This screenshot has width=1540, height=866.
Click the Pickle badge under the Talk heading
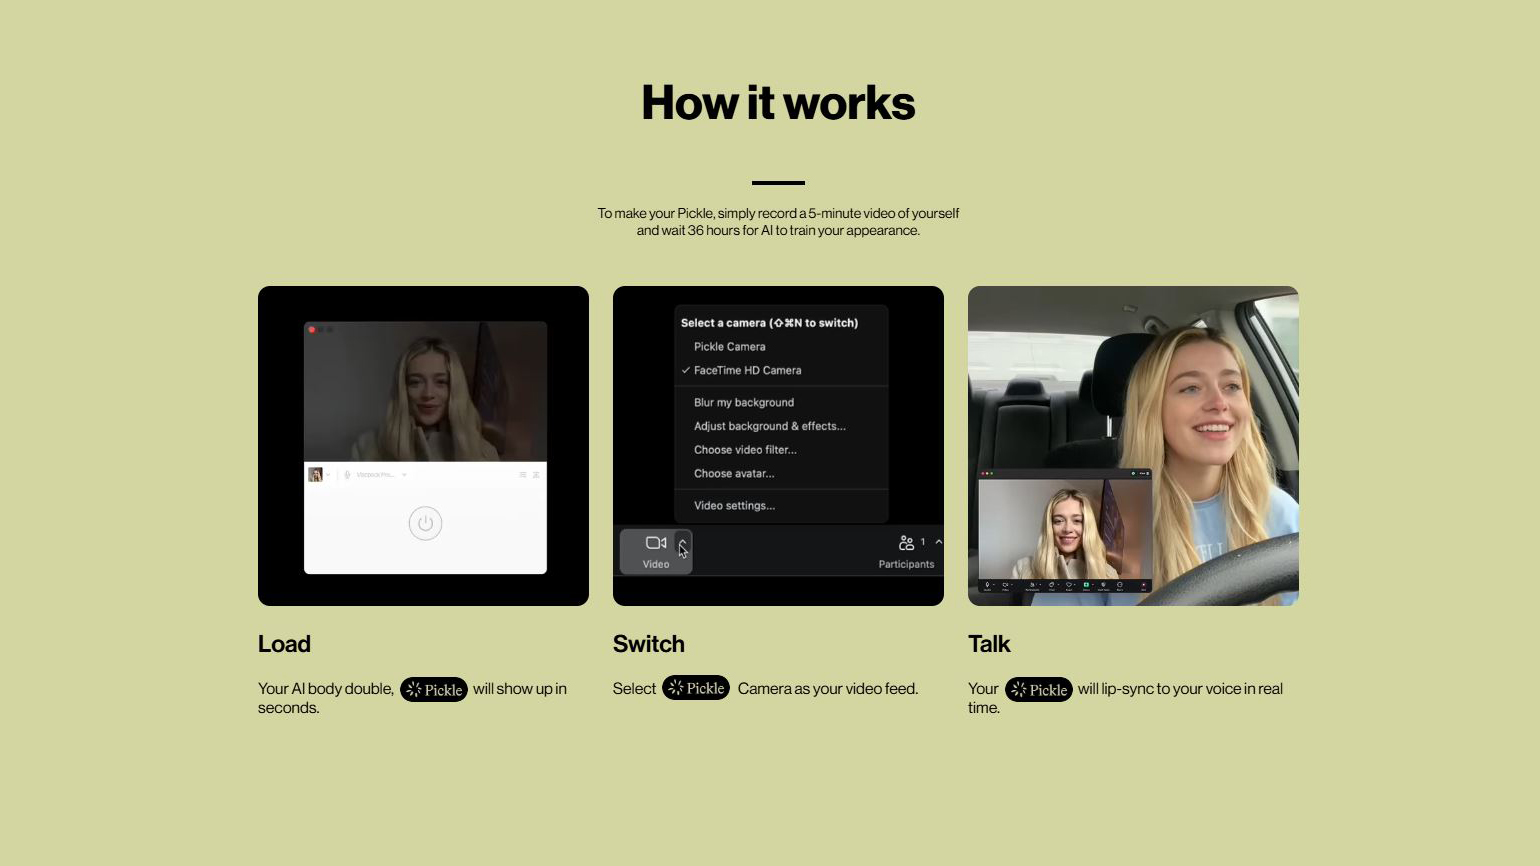coord(1039,689)
